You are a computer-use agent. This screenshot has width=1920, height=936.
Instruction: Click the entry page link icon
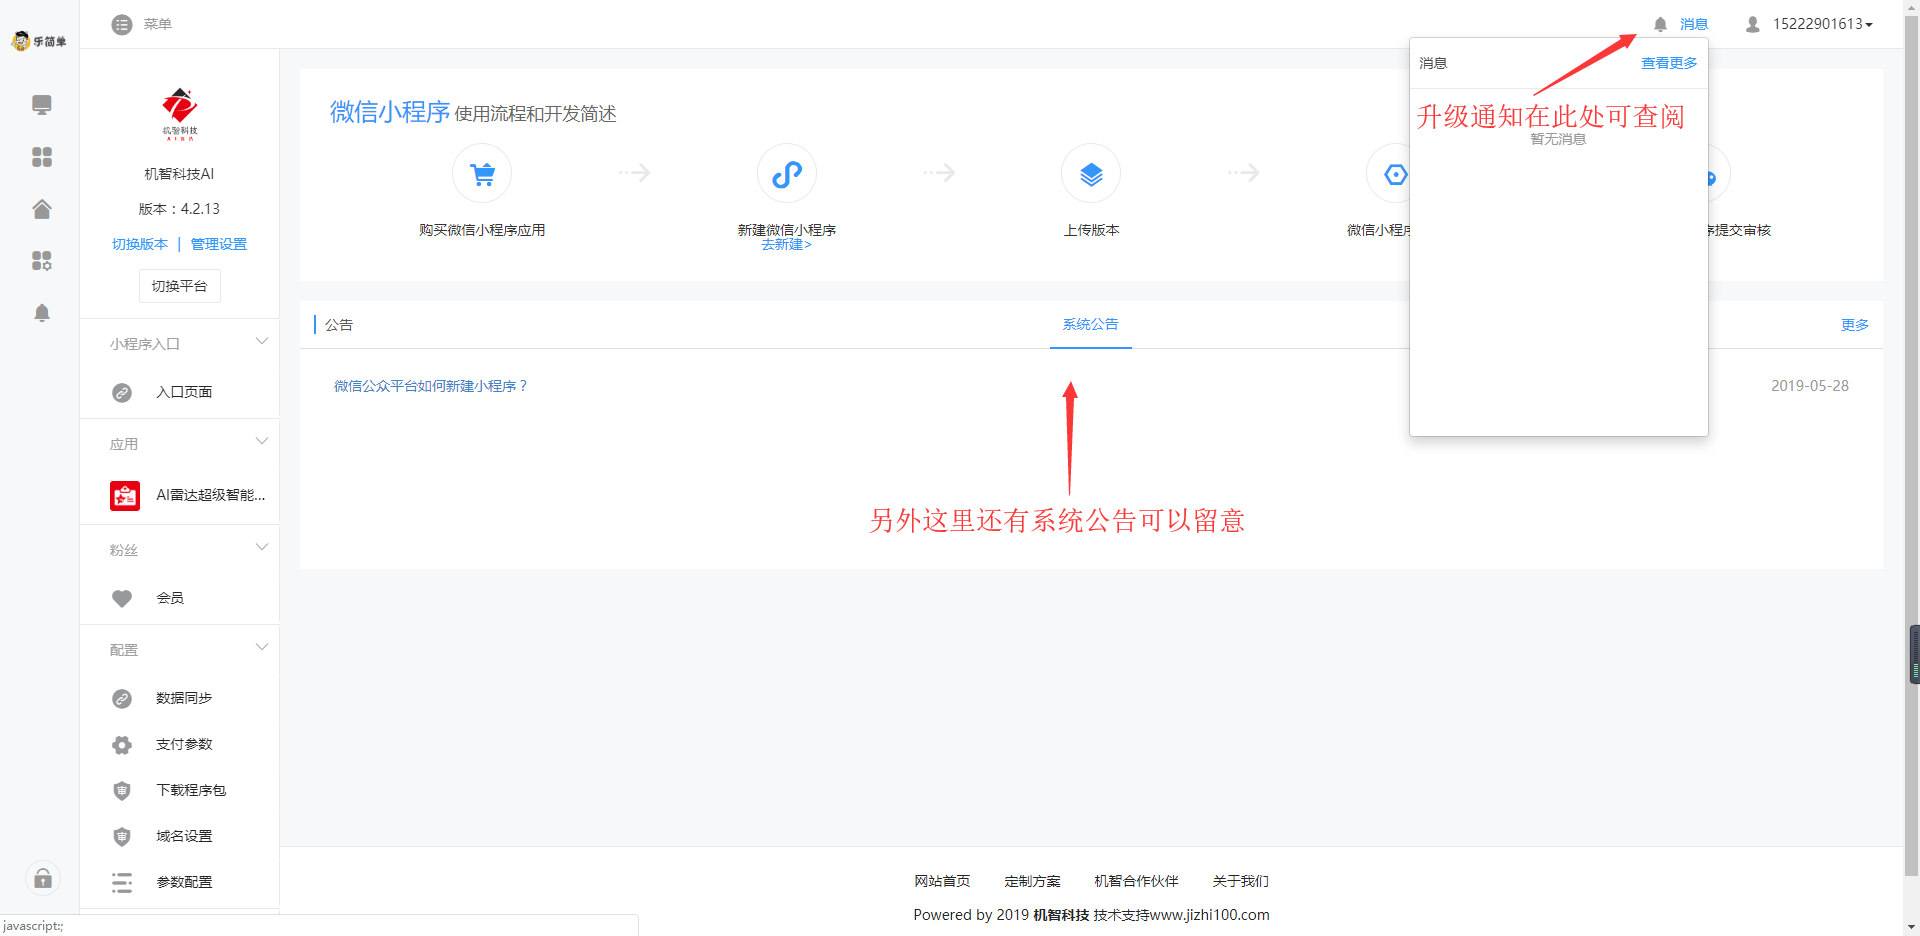tap(122, 393)
